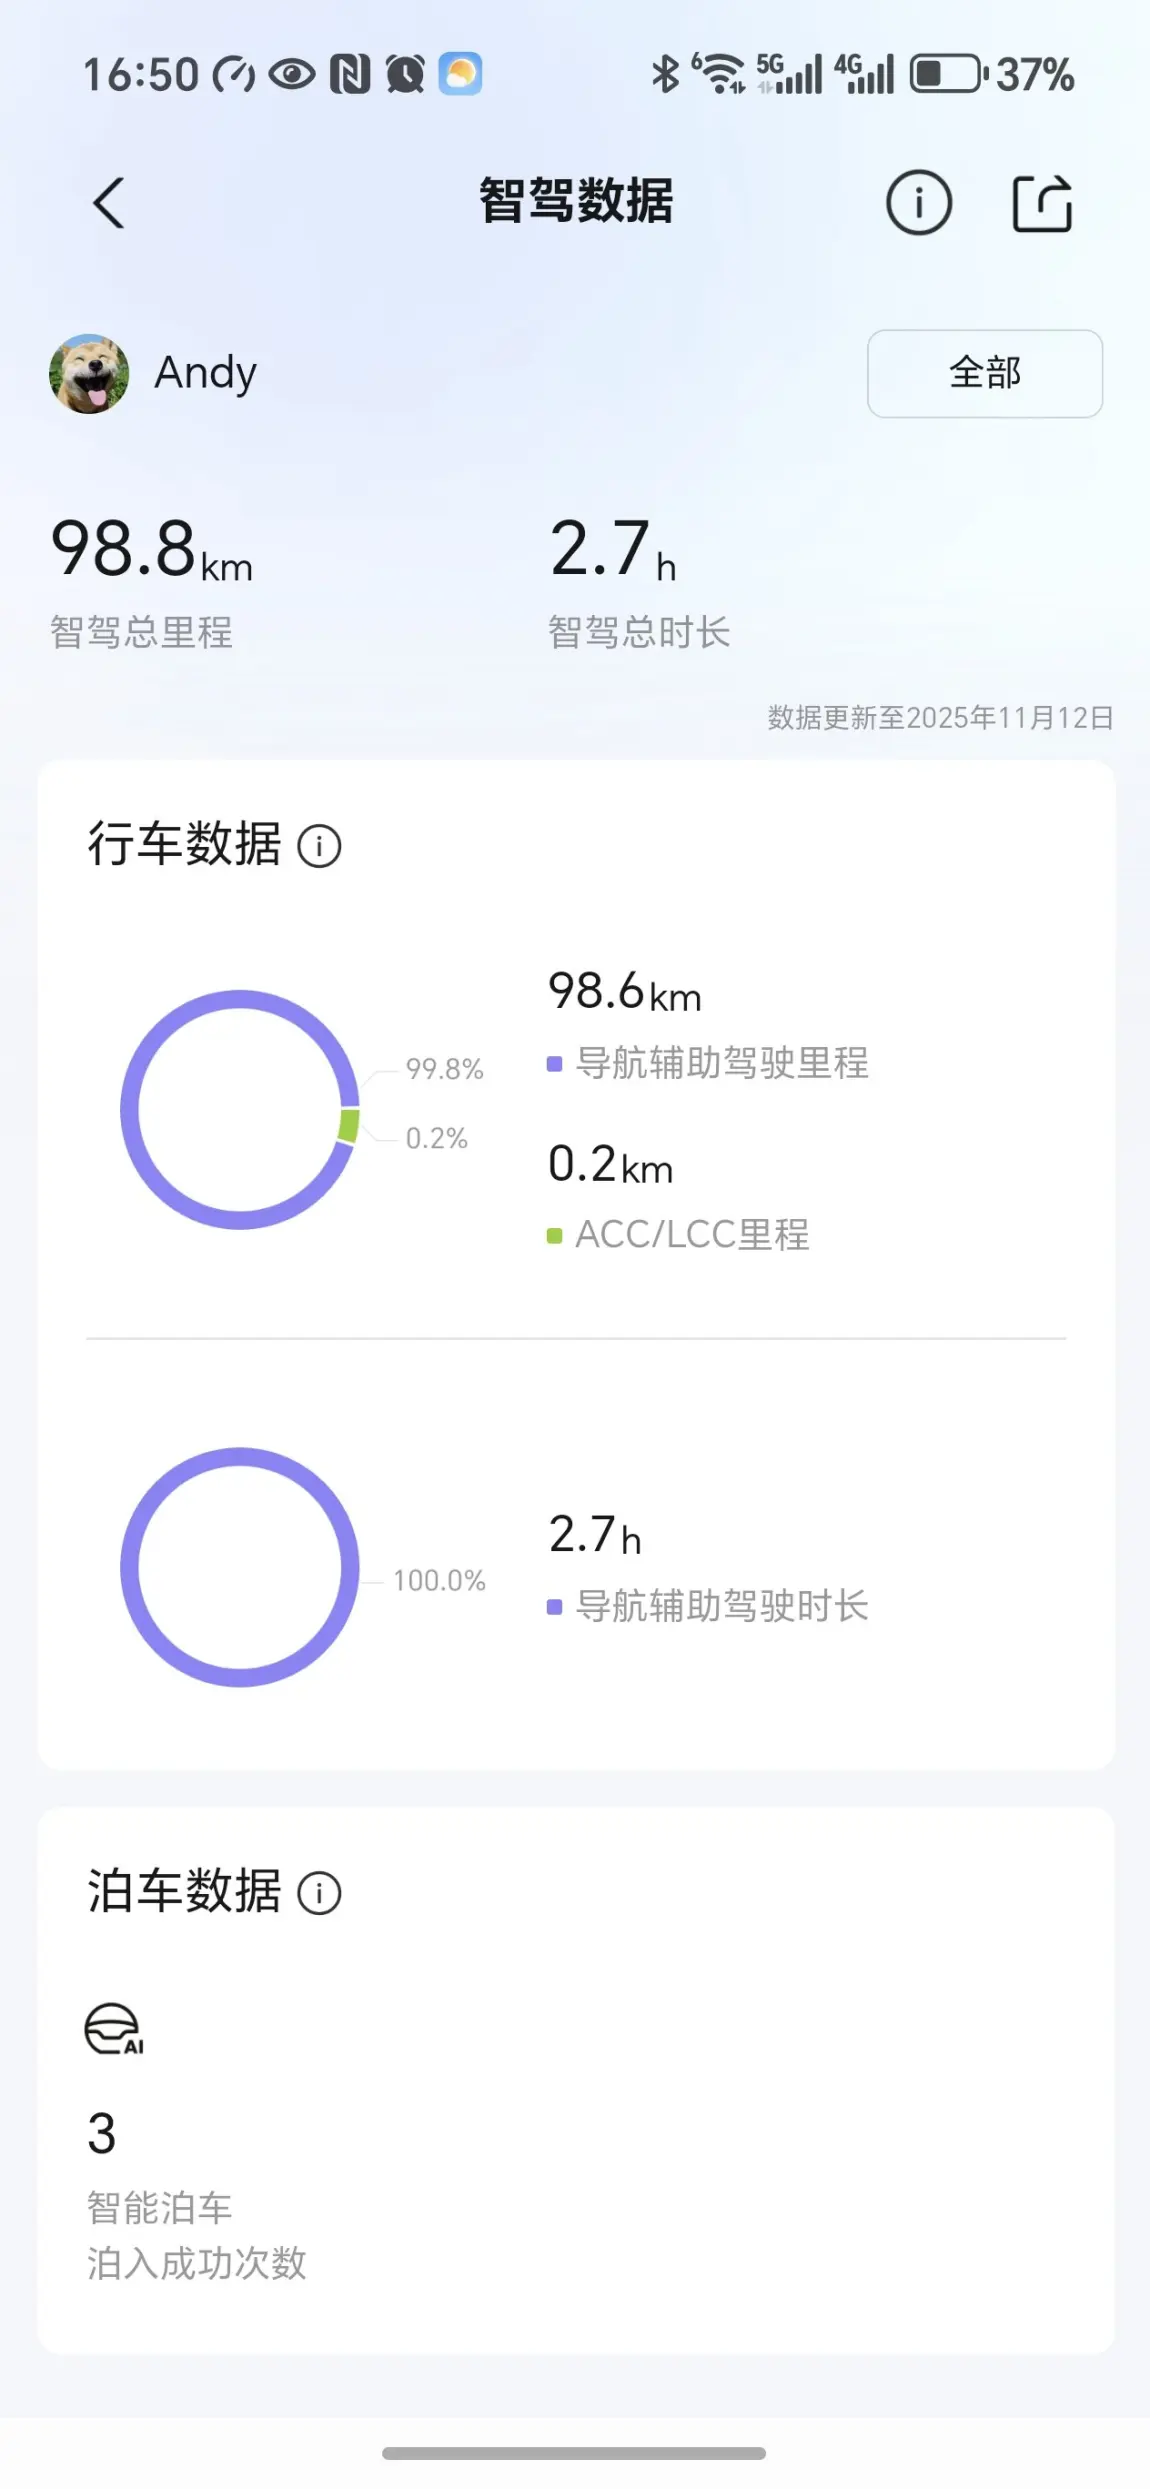
Task: Tap info icon beside 泊车数据
Action: [319, 1893]
